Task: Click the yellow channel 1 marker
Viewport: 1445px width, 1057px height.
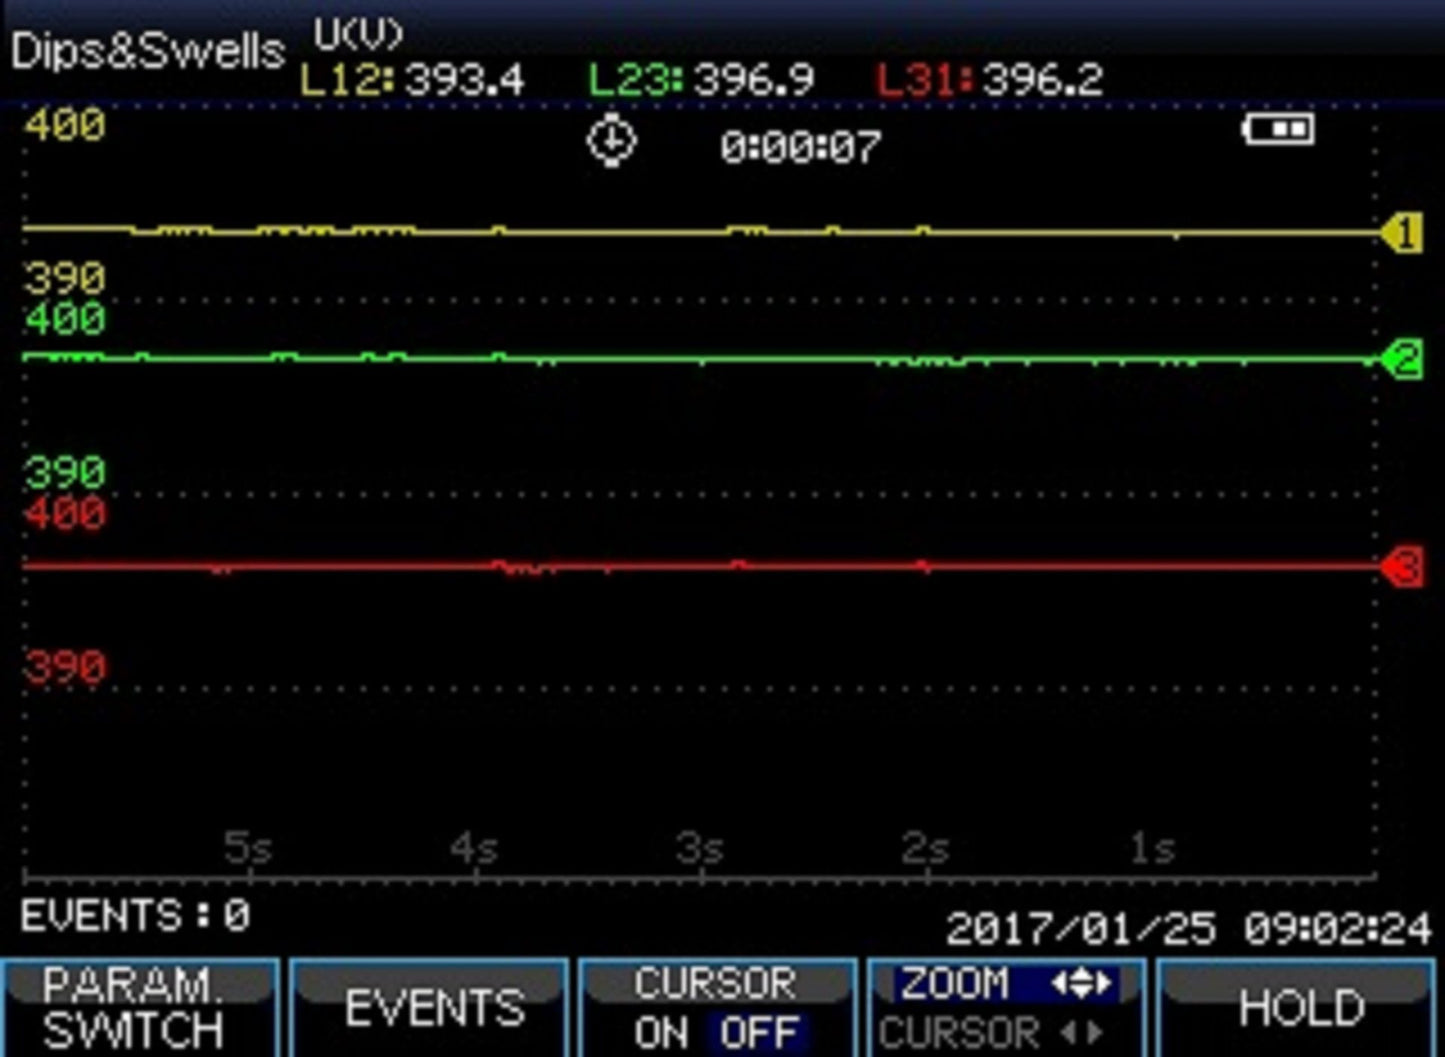Action: coord(1403,234)
